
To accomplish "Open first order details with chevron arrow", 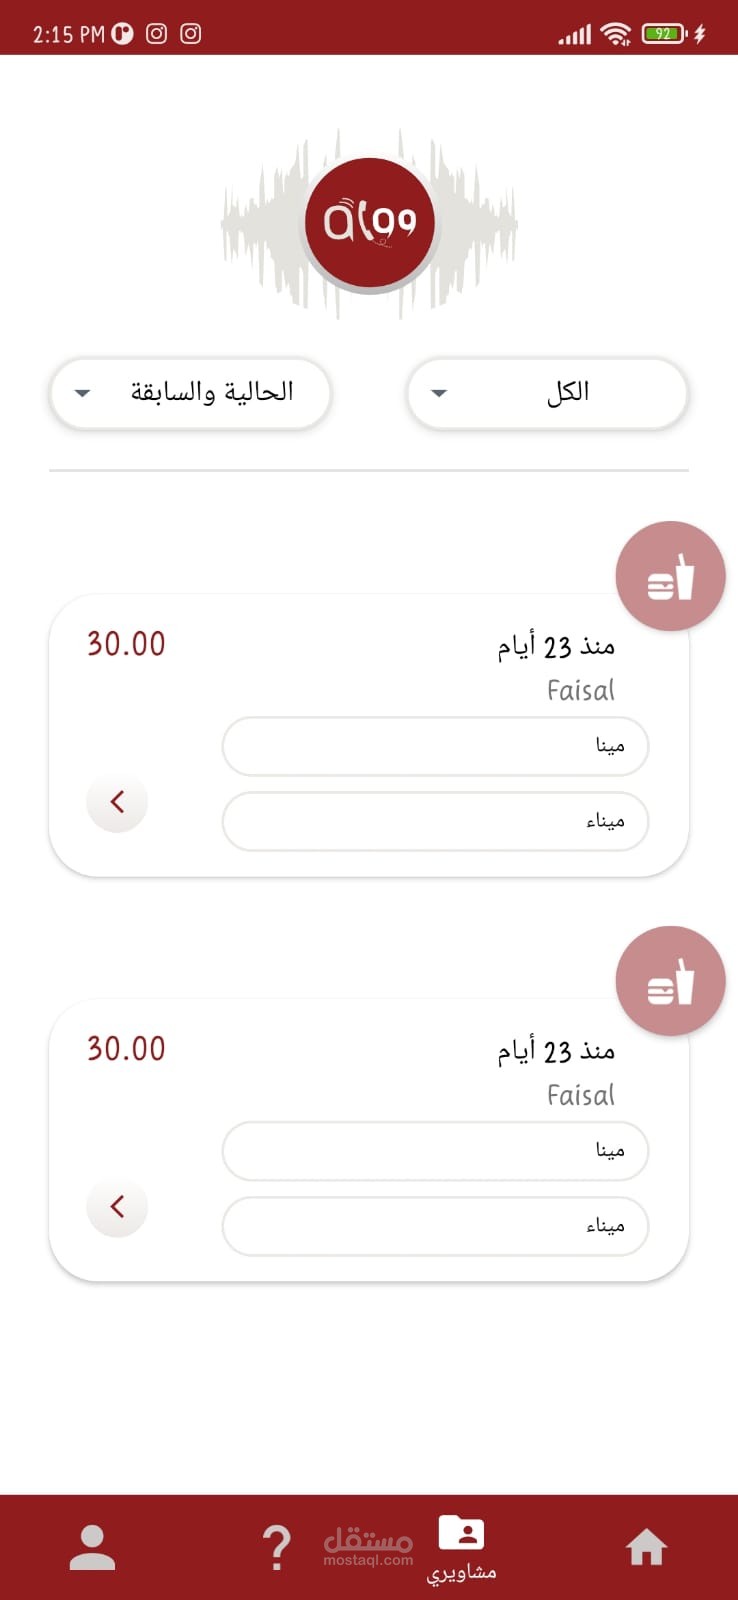I will [x=117, y=801].
